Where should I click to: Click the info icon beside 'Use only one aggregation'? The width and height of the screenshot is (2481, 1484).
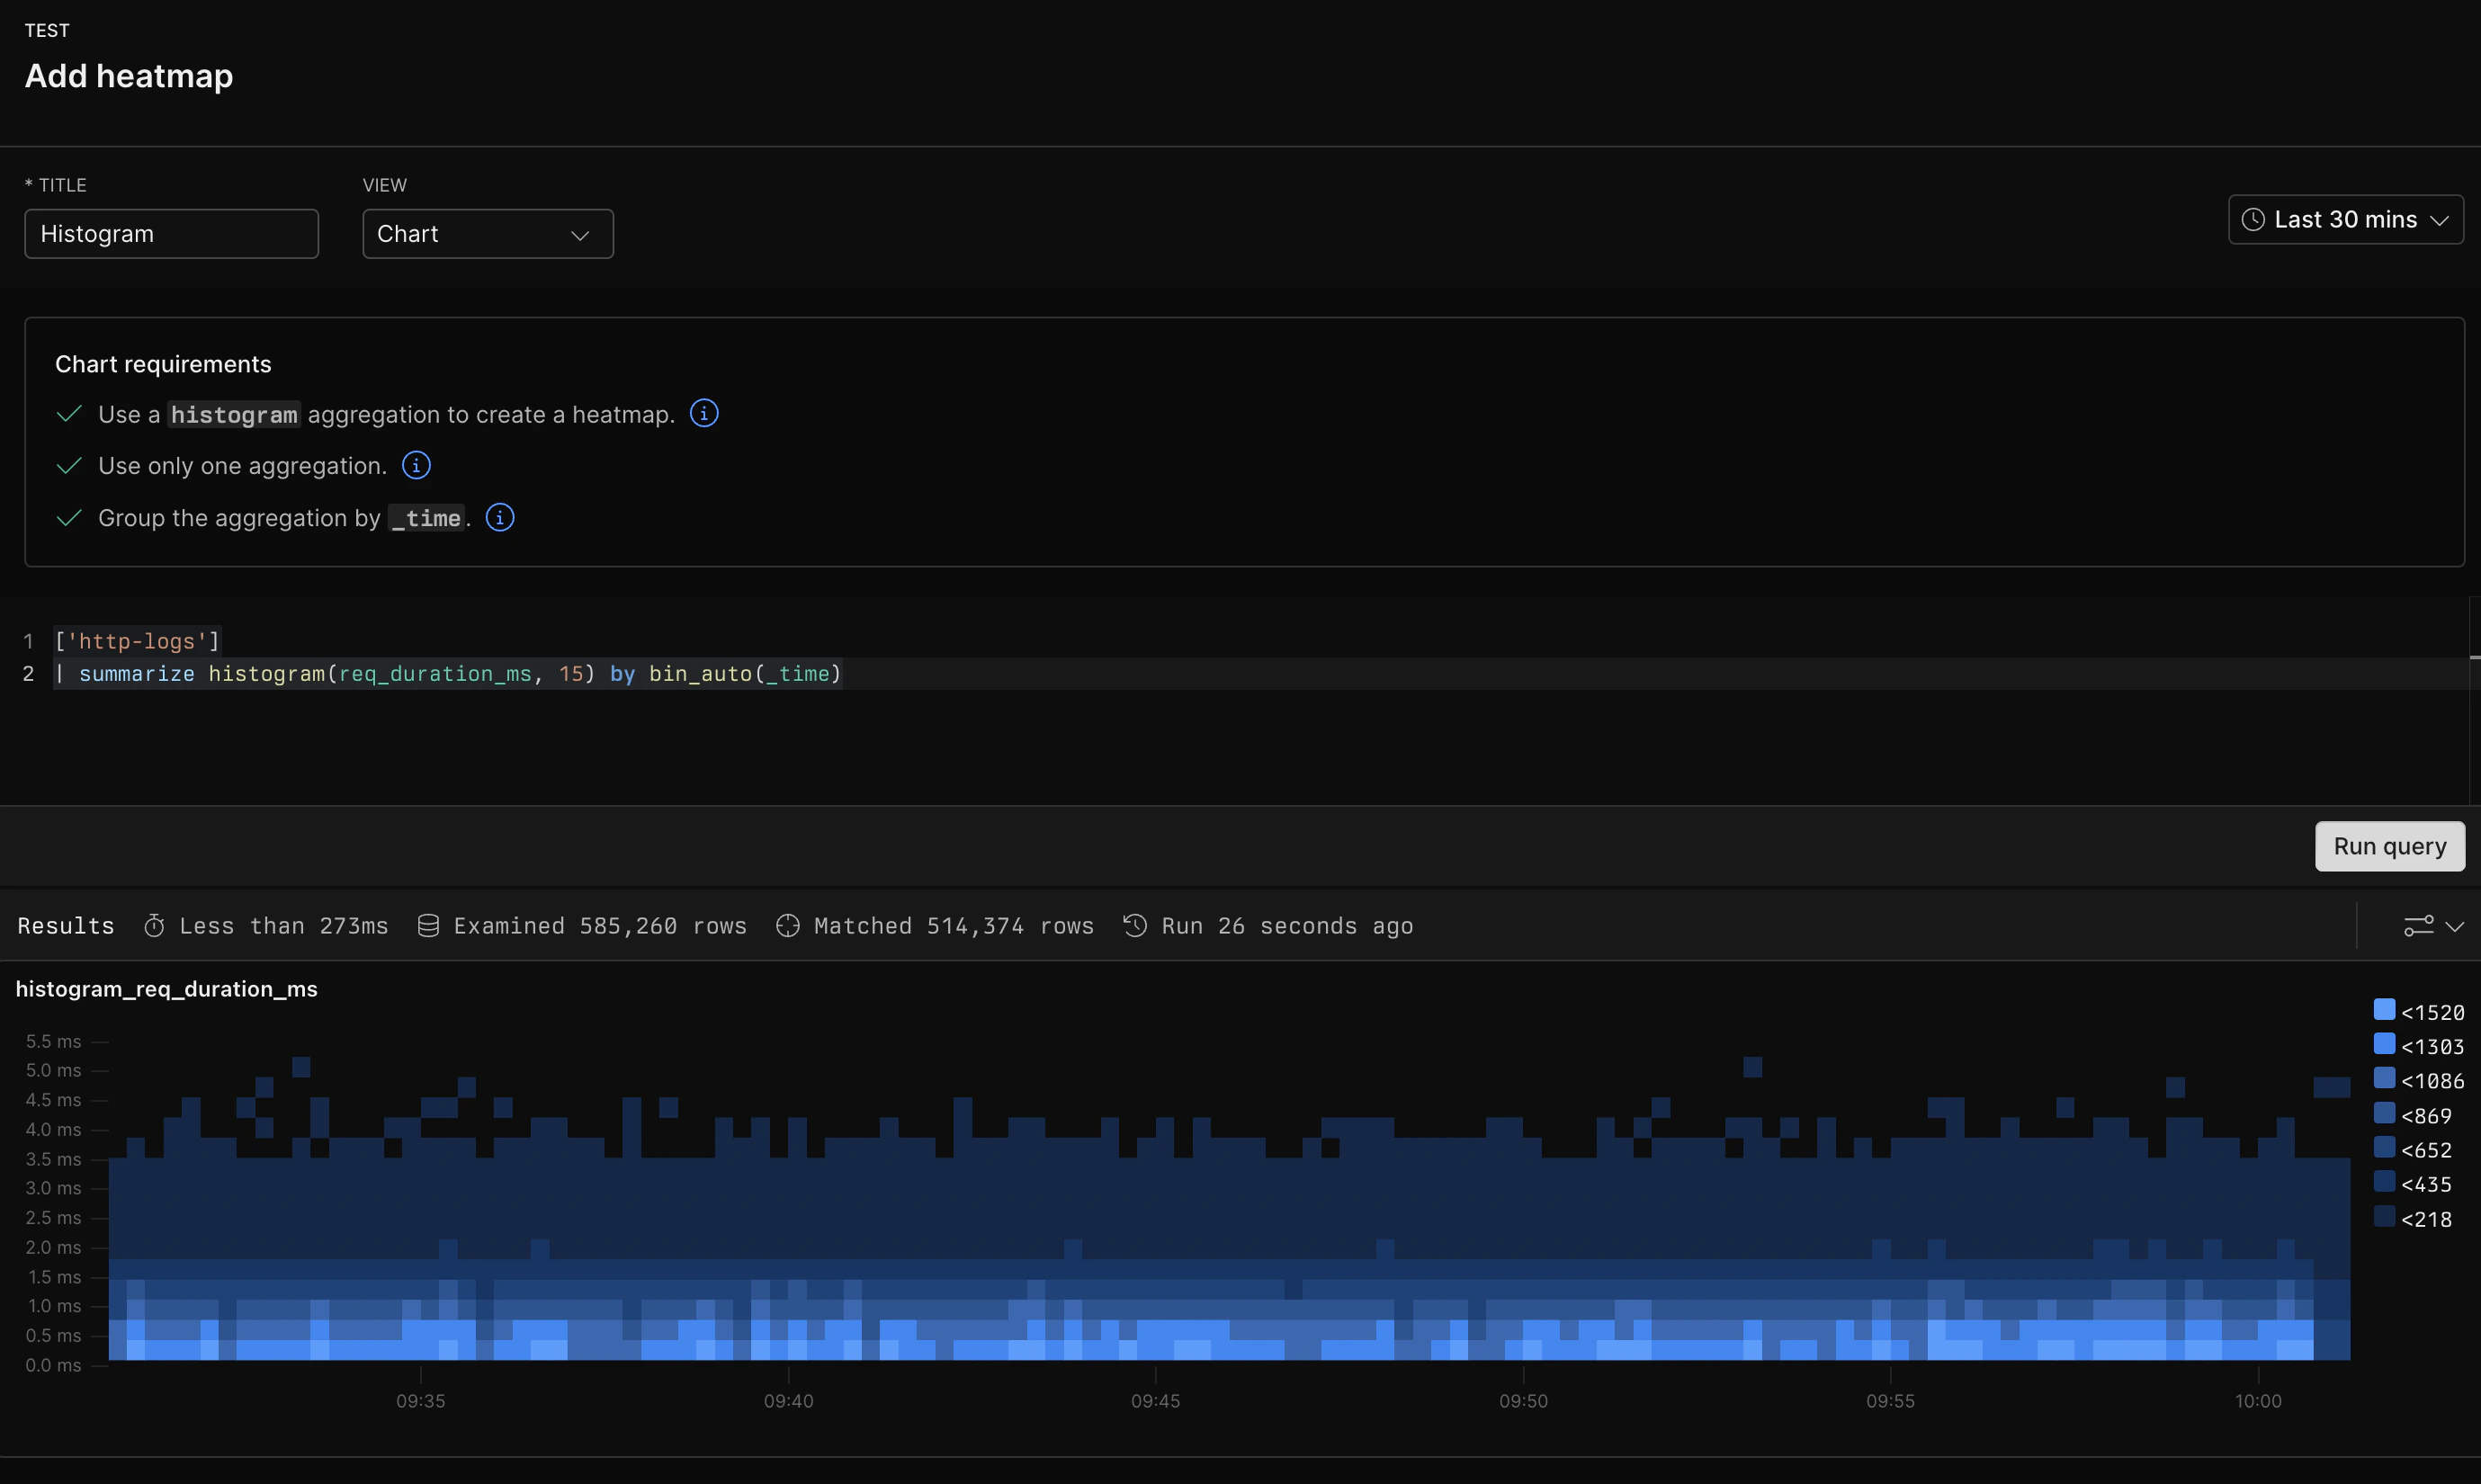(x=416, y=465)
